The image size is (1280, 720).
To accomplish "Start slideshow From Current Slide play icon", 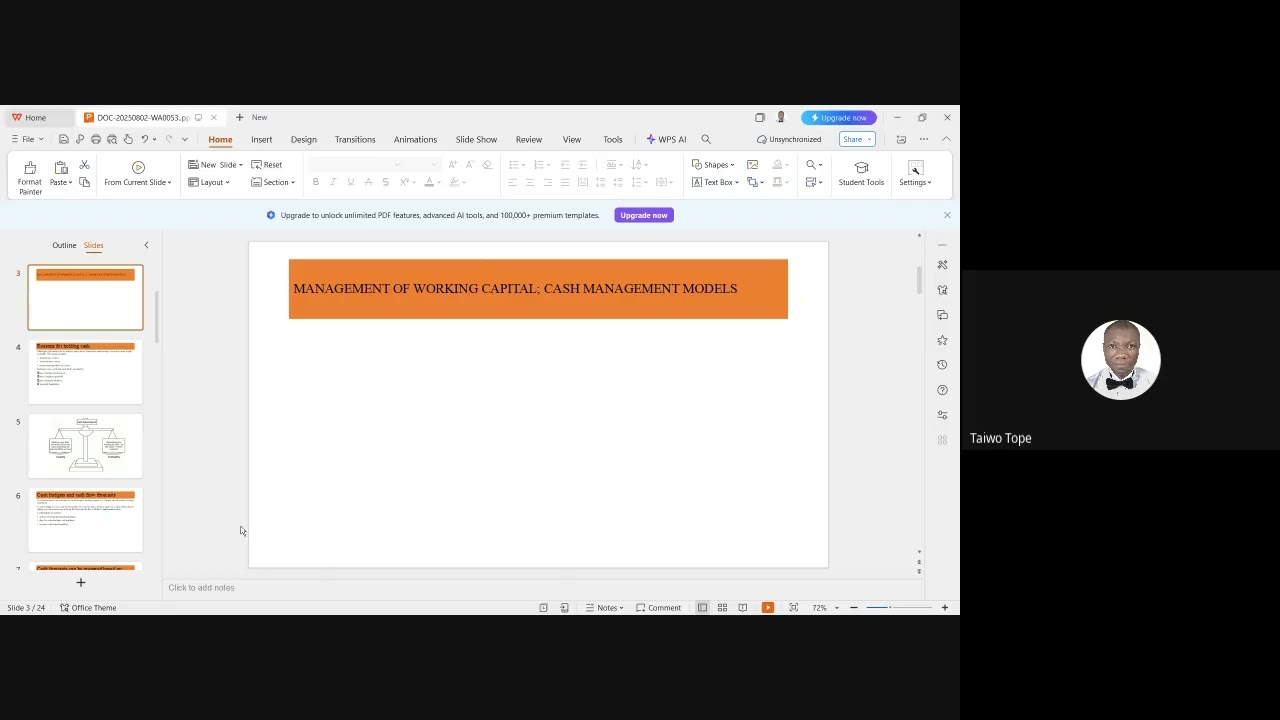I will pos(138,167).
